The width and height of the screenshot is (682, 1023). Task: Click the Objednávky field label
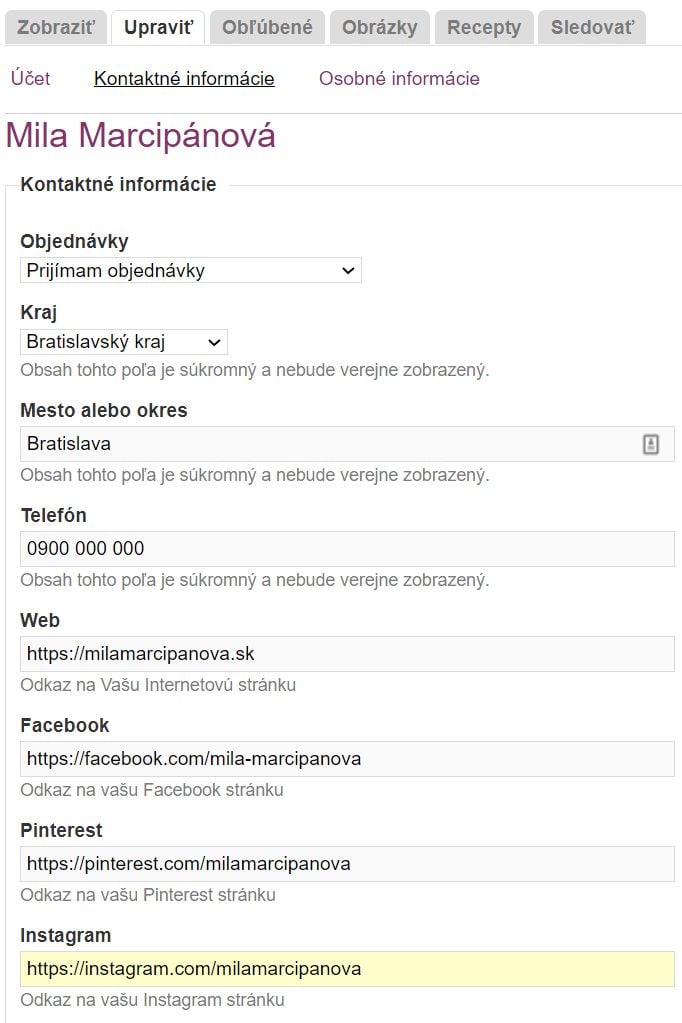(74, 241)
